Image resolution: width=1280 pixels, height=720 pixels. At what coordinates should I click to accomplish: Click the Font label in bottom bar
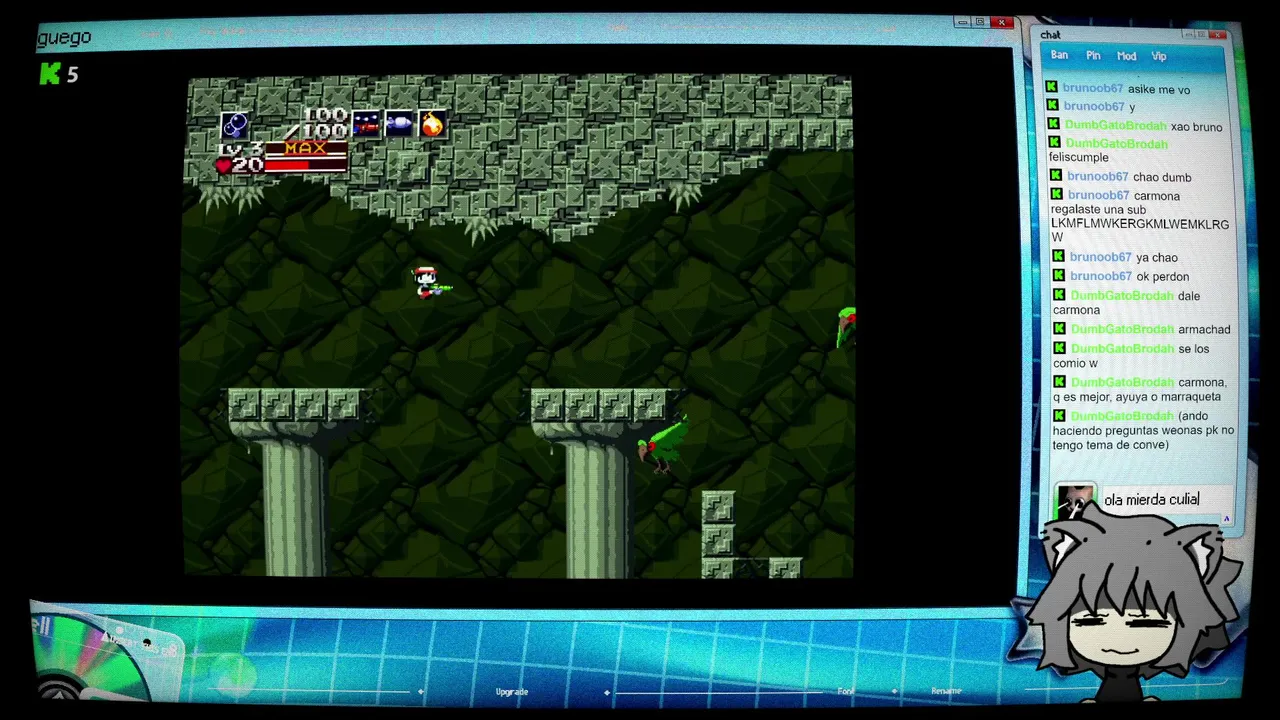(x=846, y=691)
